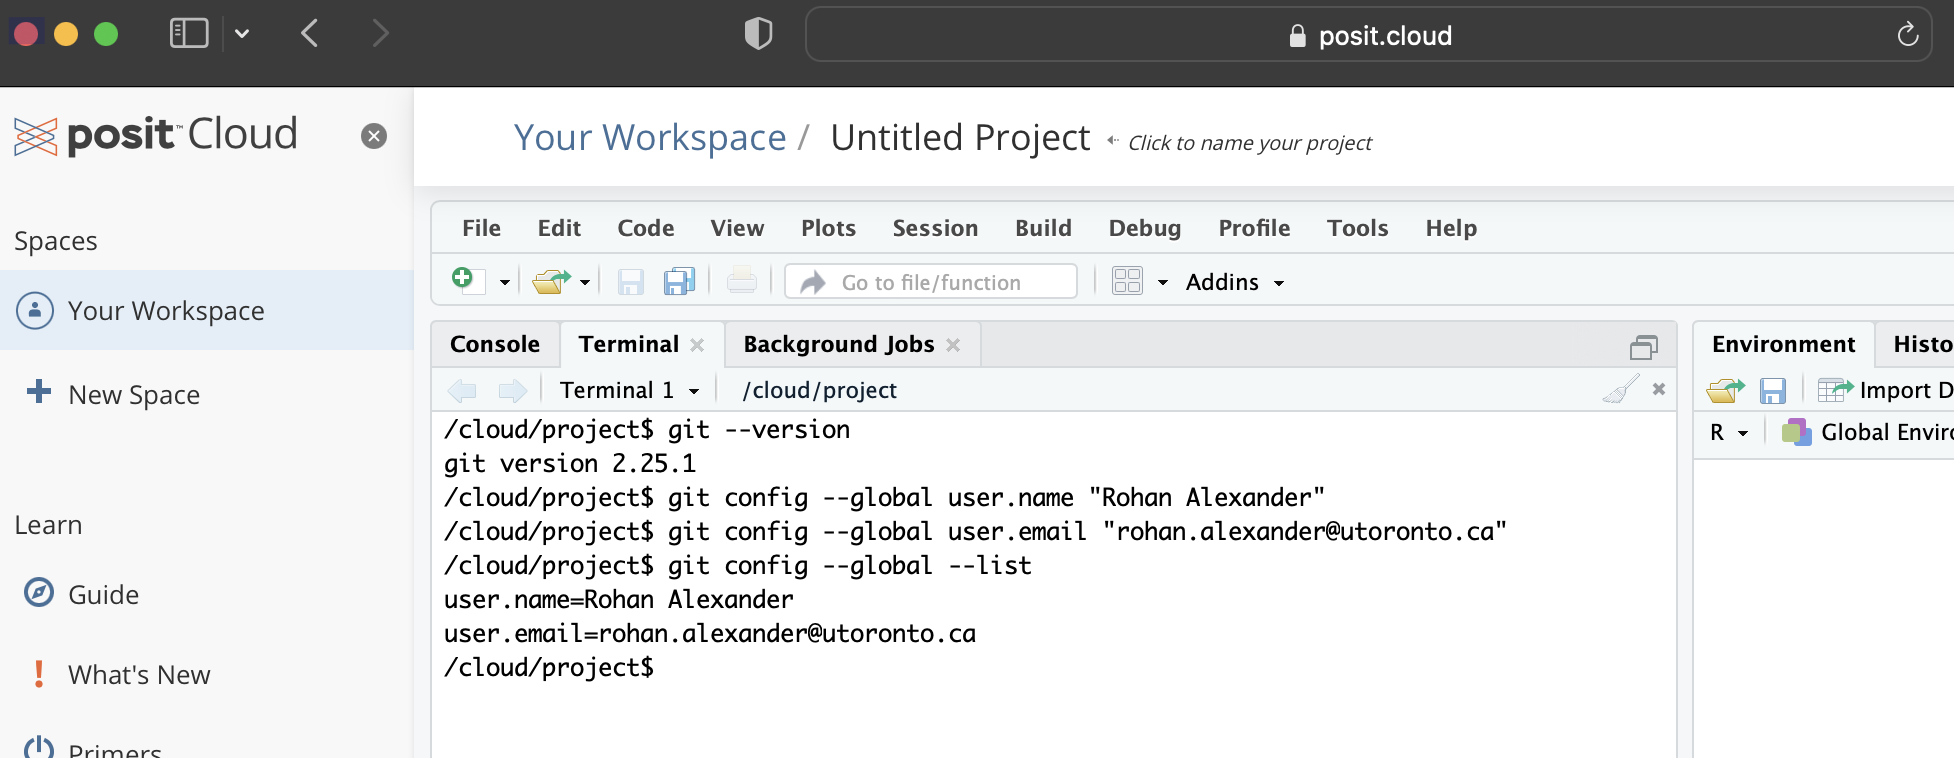Close the Terminal tab

point(697,345)
